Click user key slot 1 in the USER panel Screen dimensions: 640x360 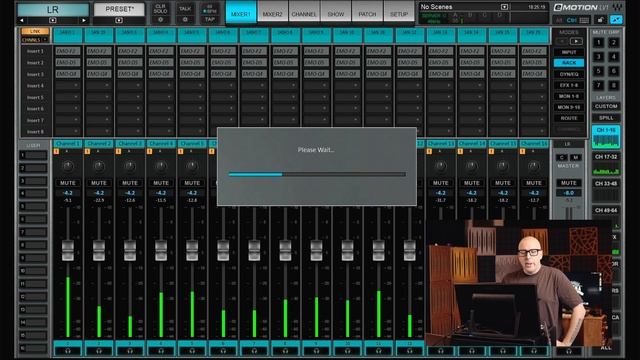(34, 155)
